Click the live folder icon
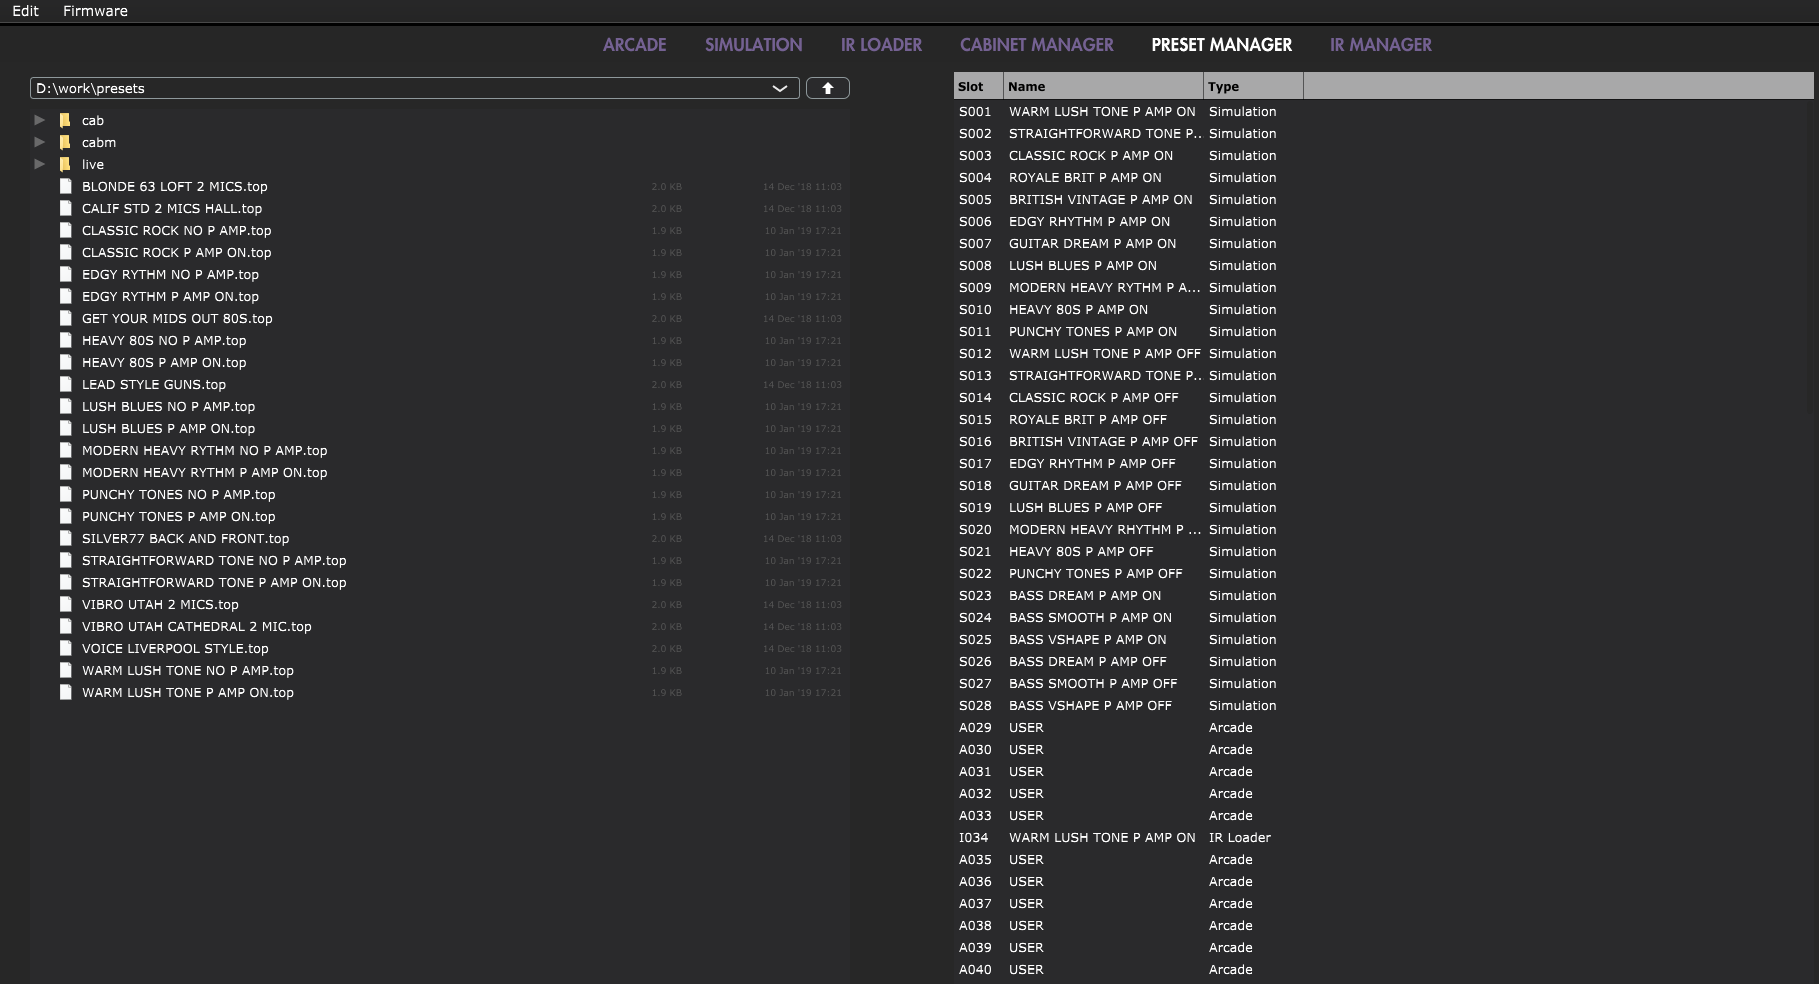Viewport: 1819px width, 984px height. point(65,164)
